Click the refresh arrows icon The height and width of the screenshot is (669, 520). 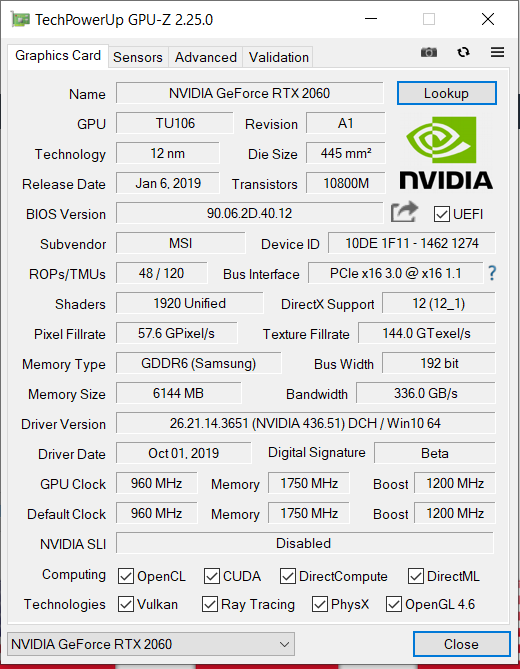[463, 52]
